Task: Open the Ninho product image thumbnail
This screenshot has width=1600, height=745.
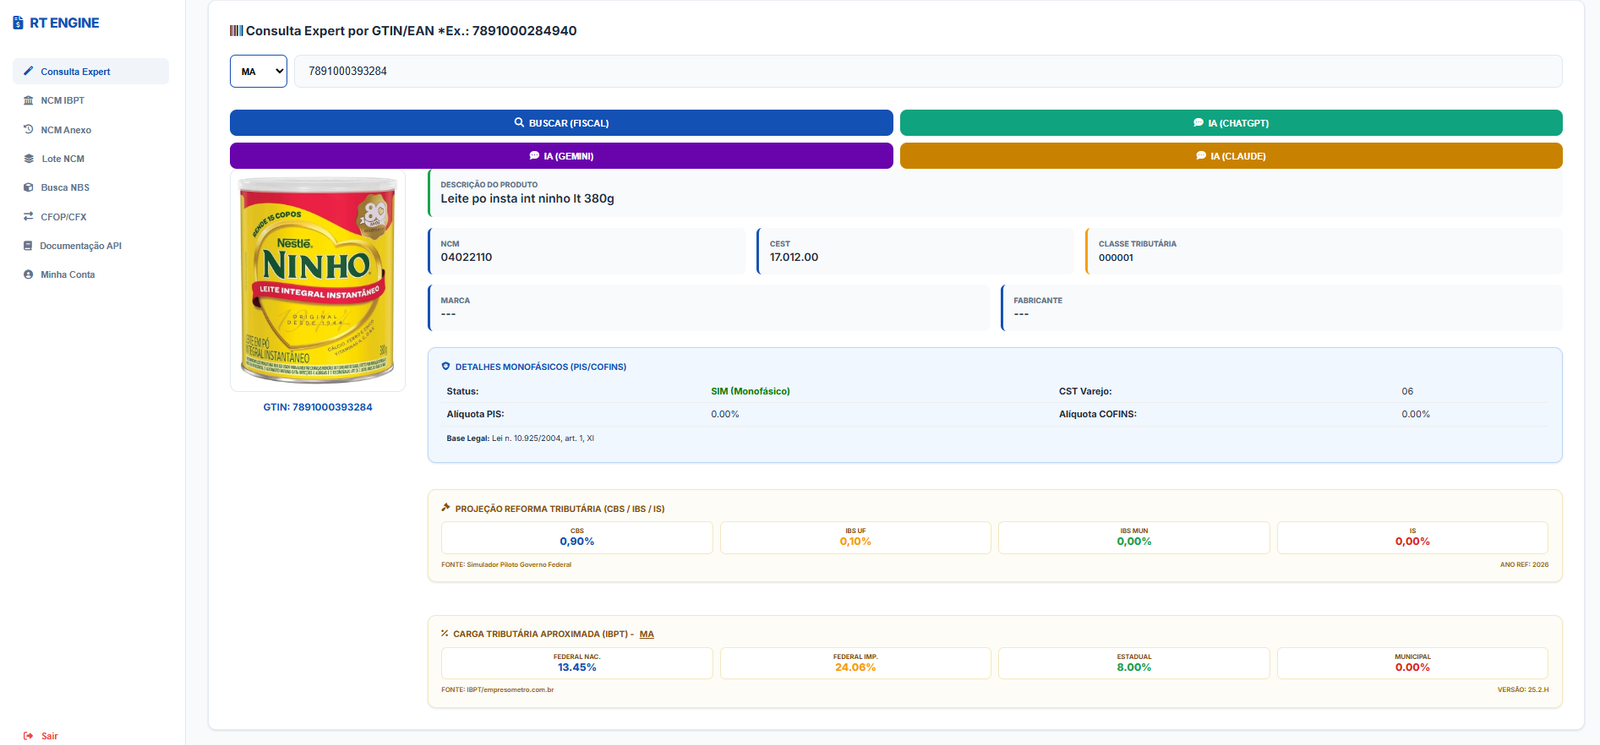Action: click(318, 281)
